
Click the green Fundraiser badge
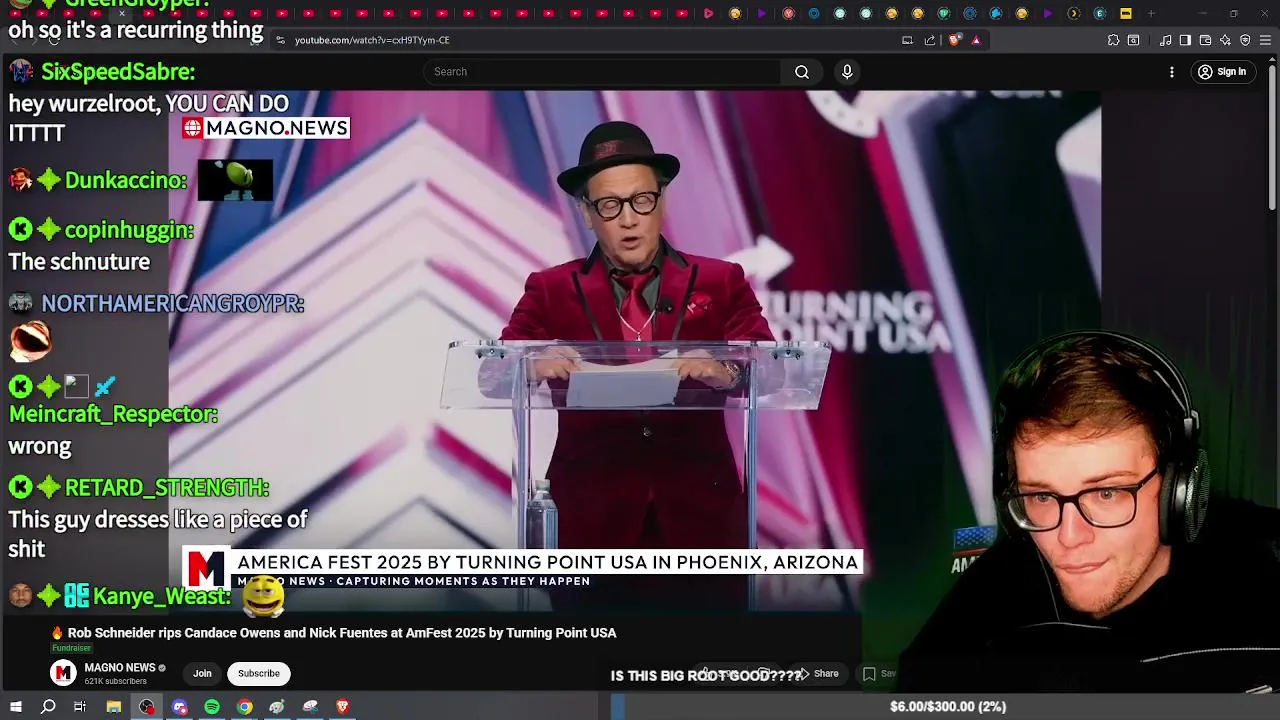(71, 649)
